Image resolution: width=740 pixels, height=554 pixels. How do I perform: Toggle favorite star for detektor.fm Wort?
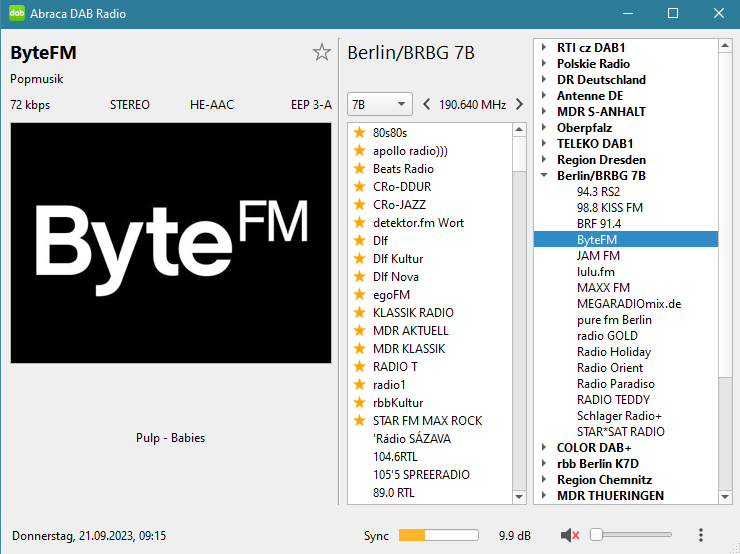click(360, 222)
